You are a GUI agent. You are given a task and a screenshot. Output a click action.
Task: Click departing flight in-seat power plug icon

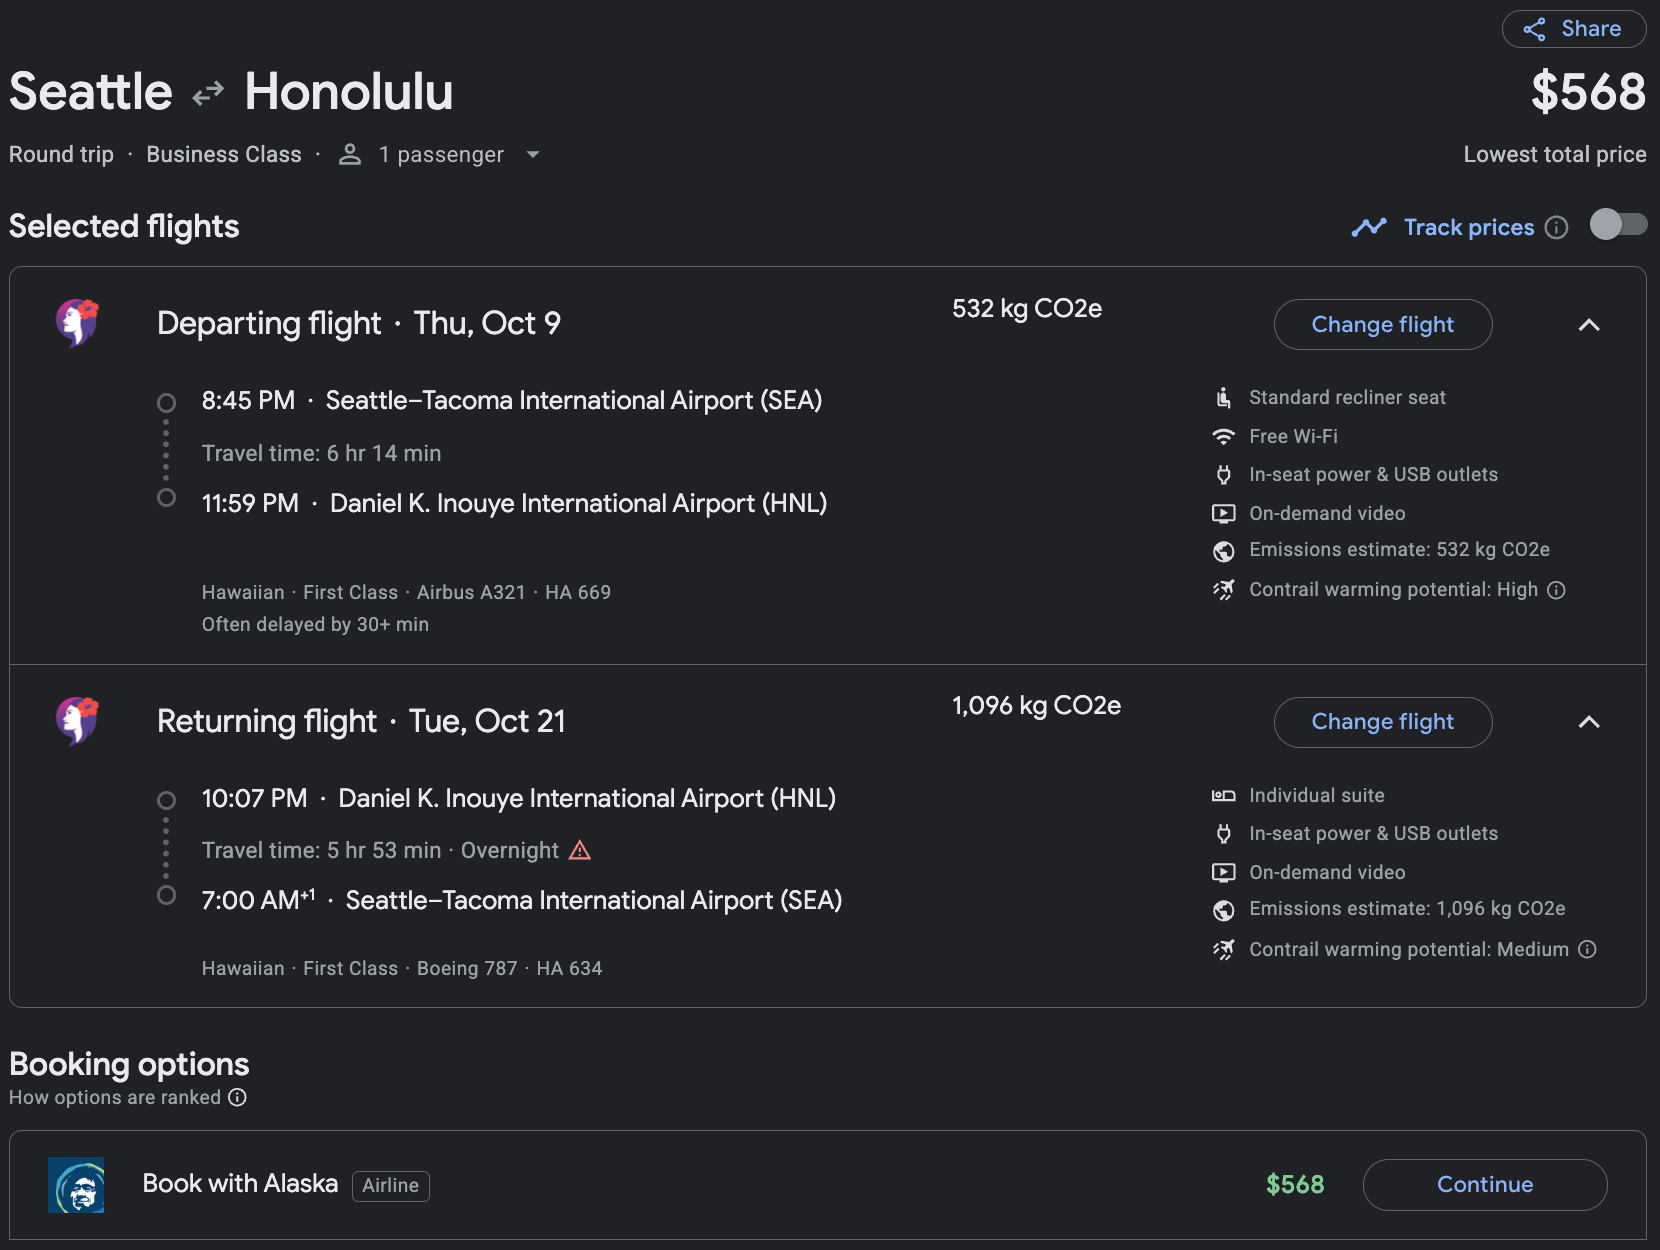1223,475
